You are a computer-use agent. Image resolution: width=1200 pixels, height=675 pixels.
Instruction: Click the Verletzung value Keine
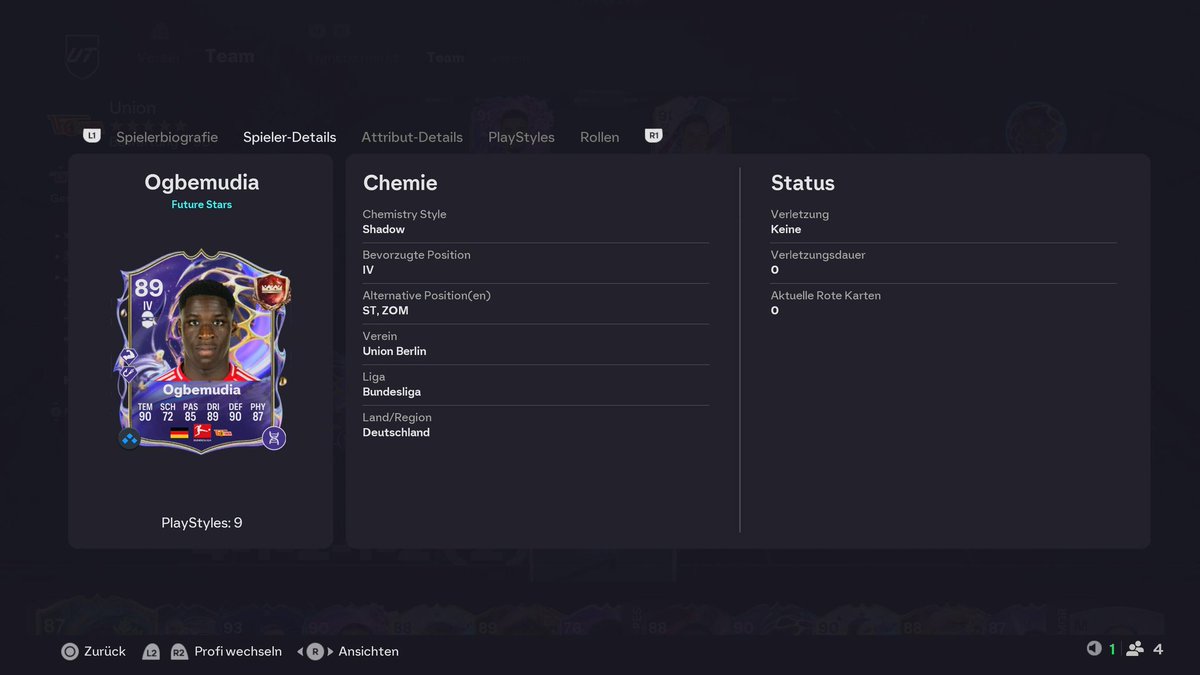coord(786,230)
